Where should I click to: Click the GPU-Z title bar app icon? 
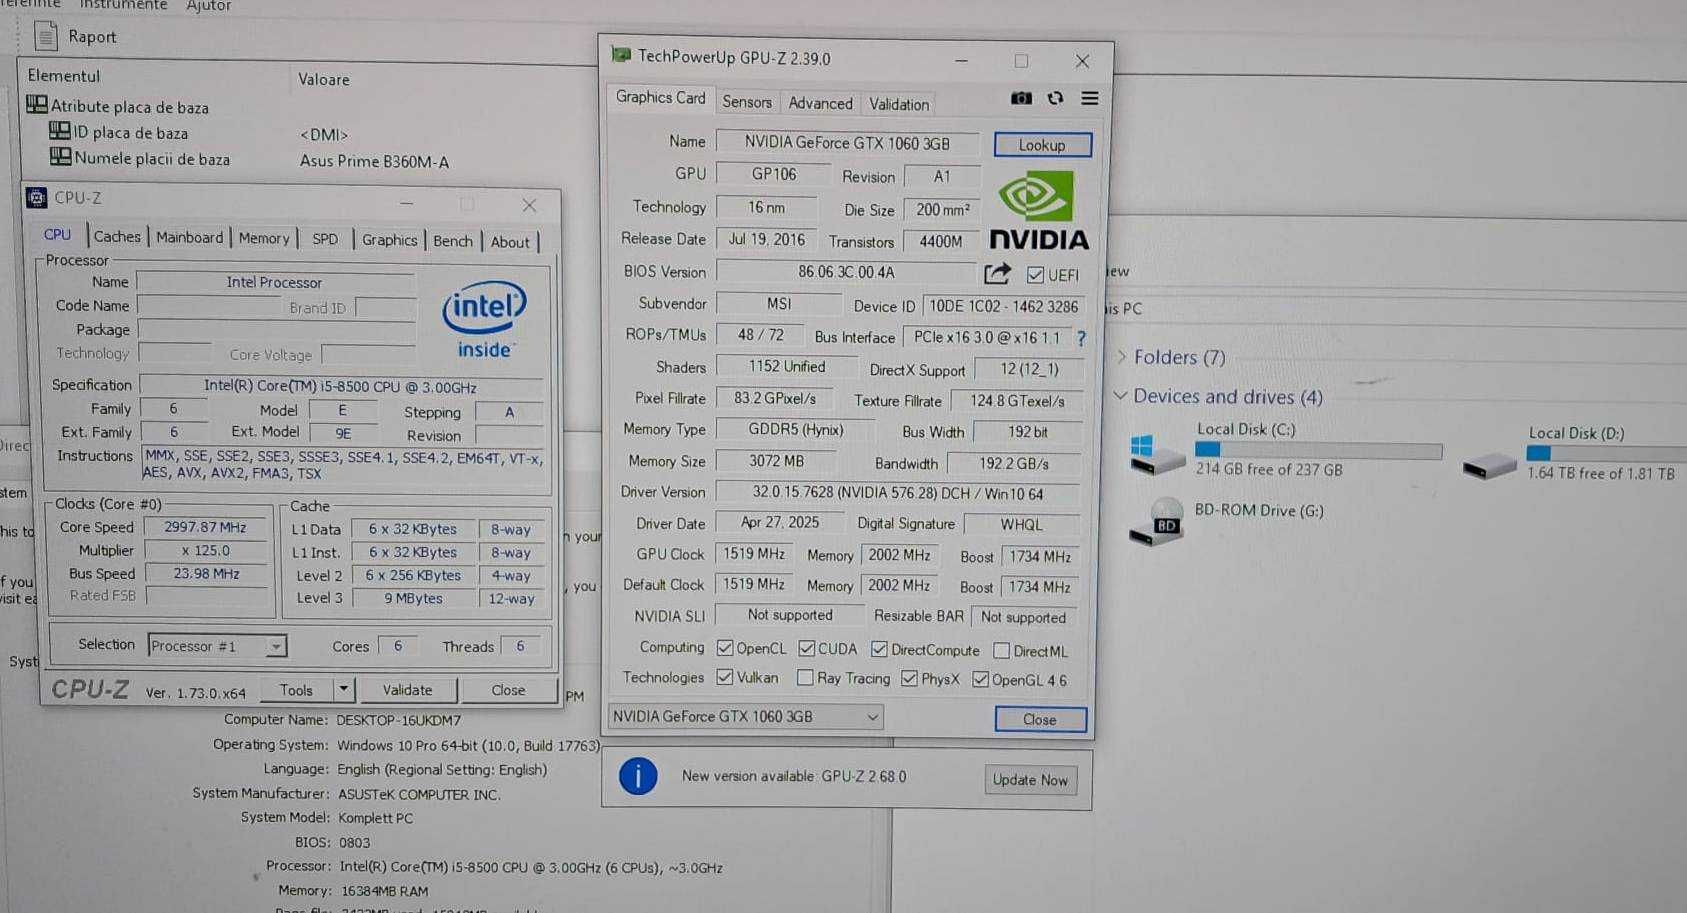(x=621, y=55)
